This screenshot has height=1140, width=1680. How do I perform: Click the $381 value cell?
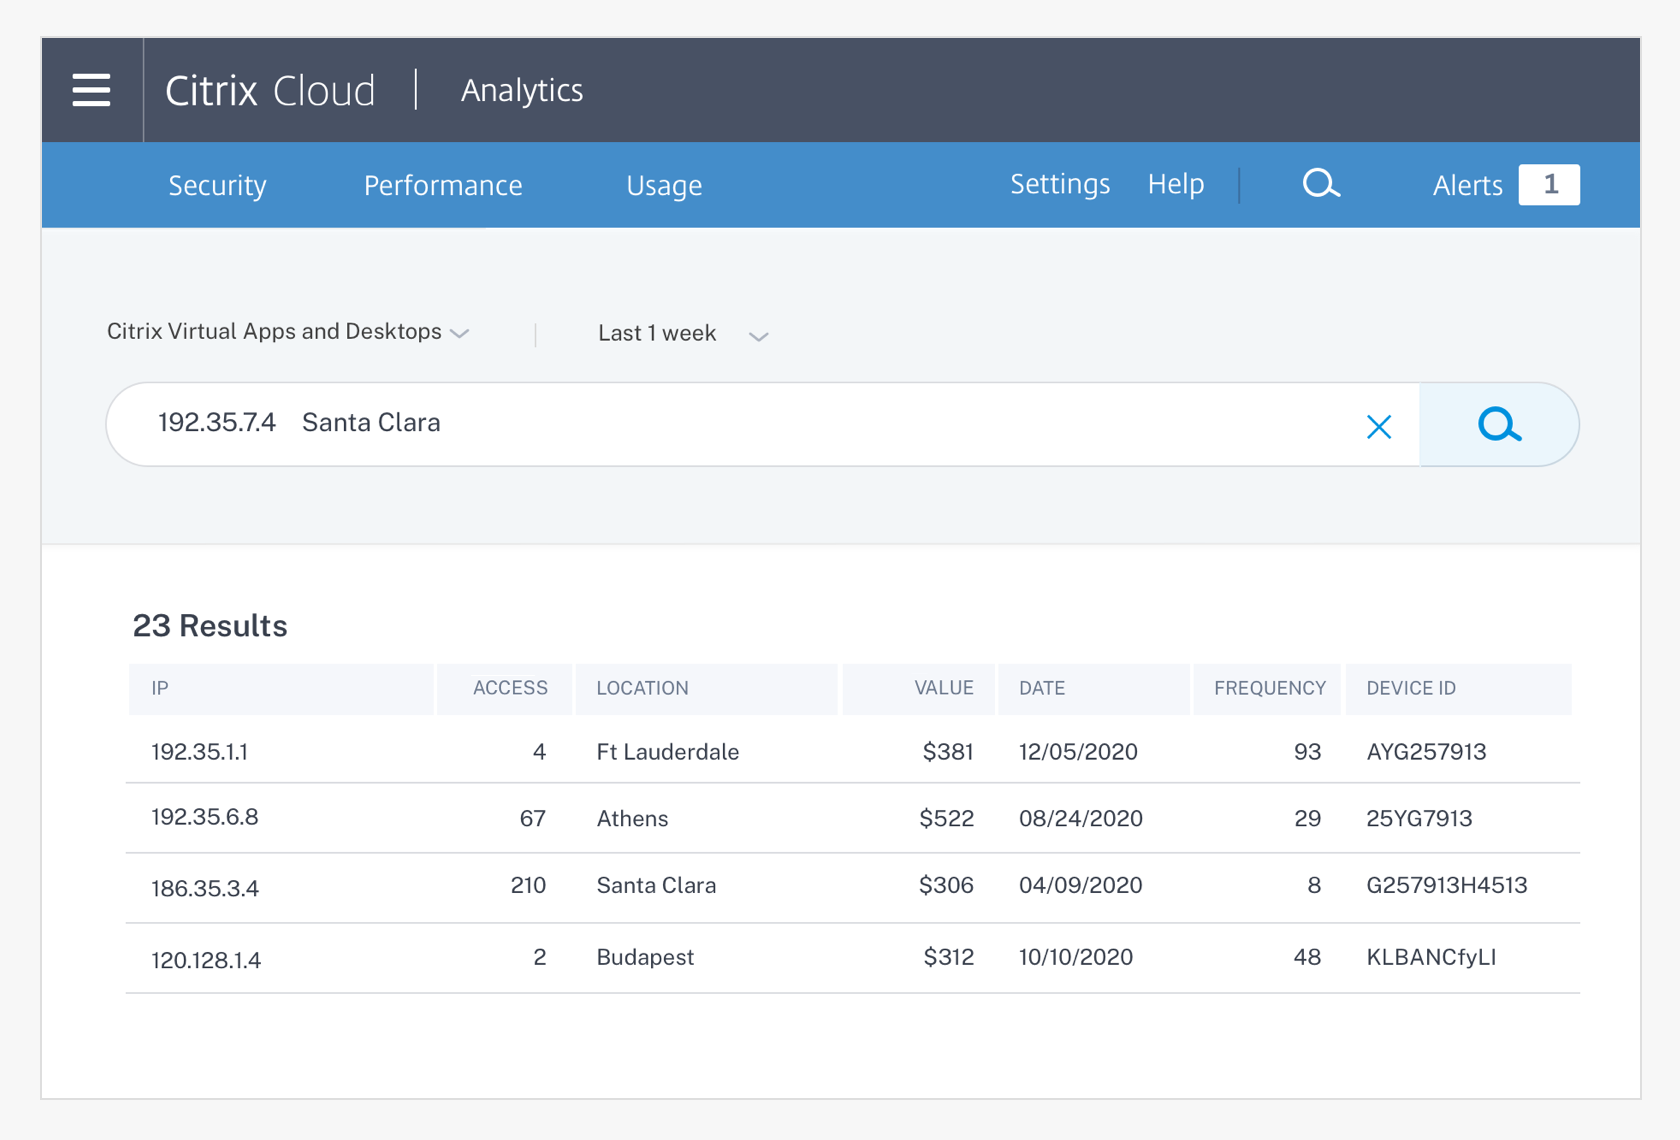948,752
